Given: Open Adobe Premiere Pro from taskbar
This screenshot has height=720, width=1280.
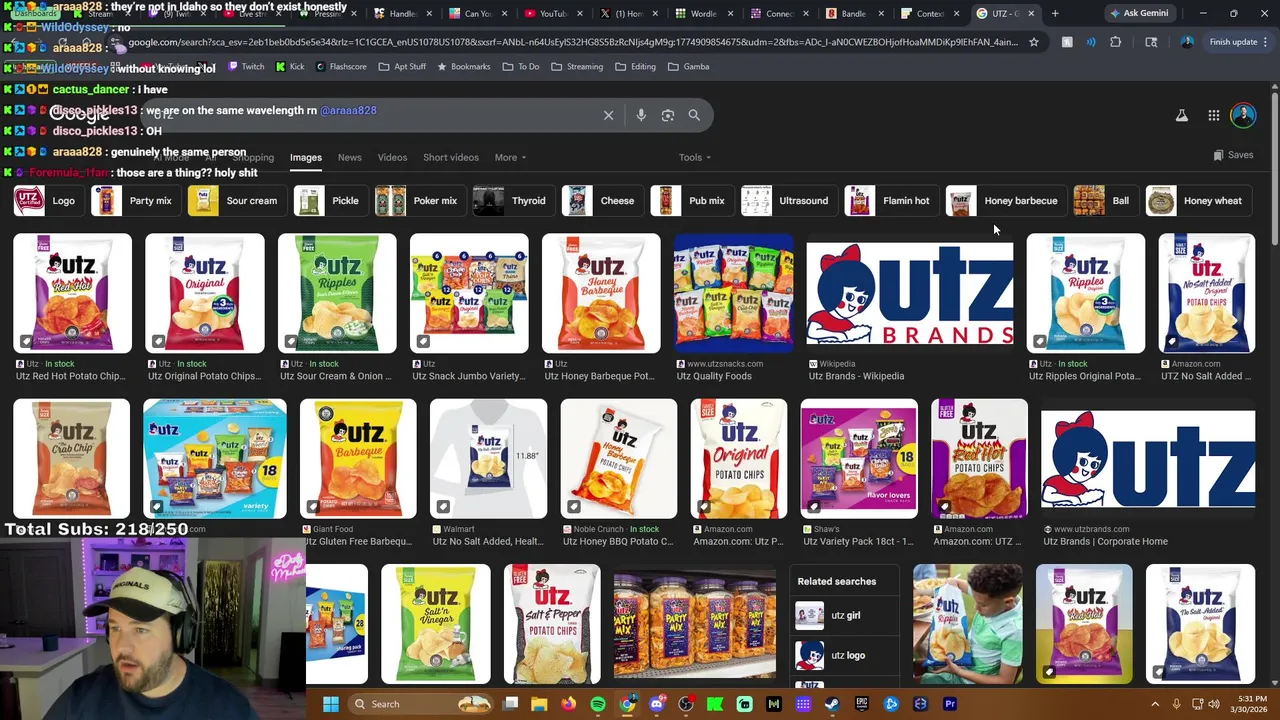Looking at the screenshot, I should (x=950, y=704).
